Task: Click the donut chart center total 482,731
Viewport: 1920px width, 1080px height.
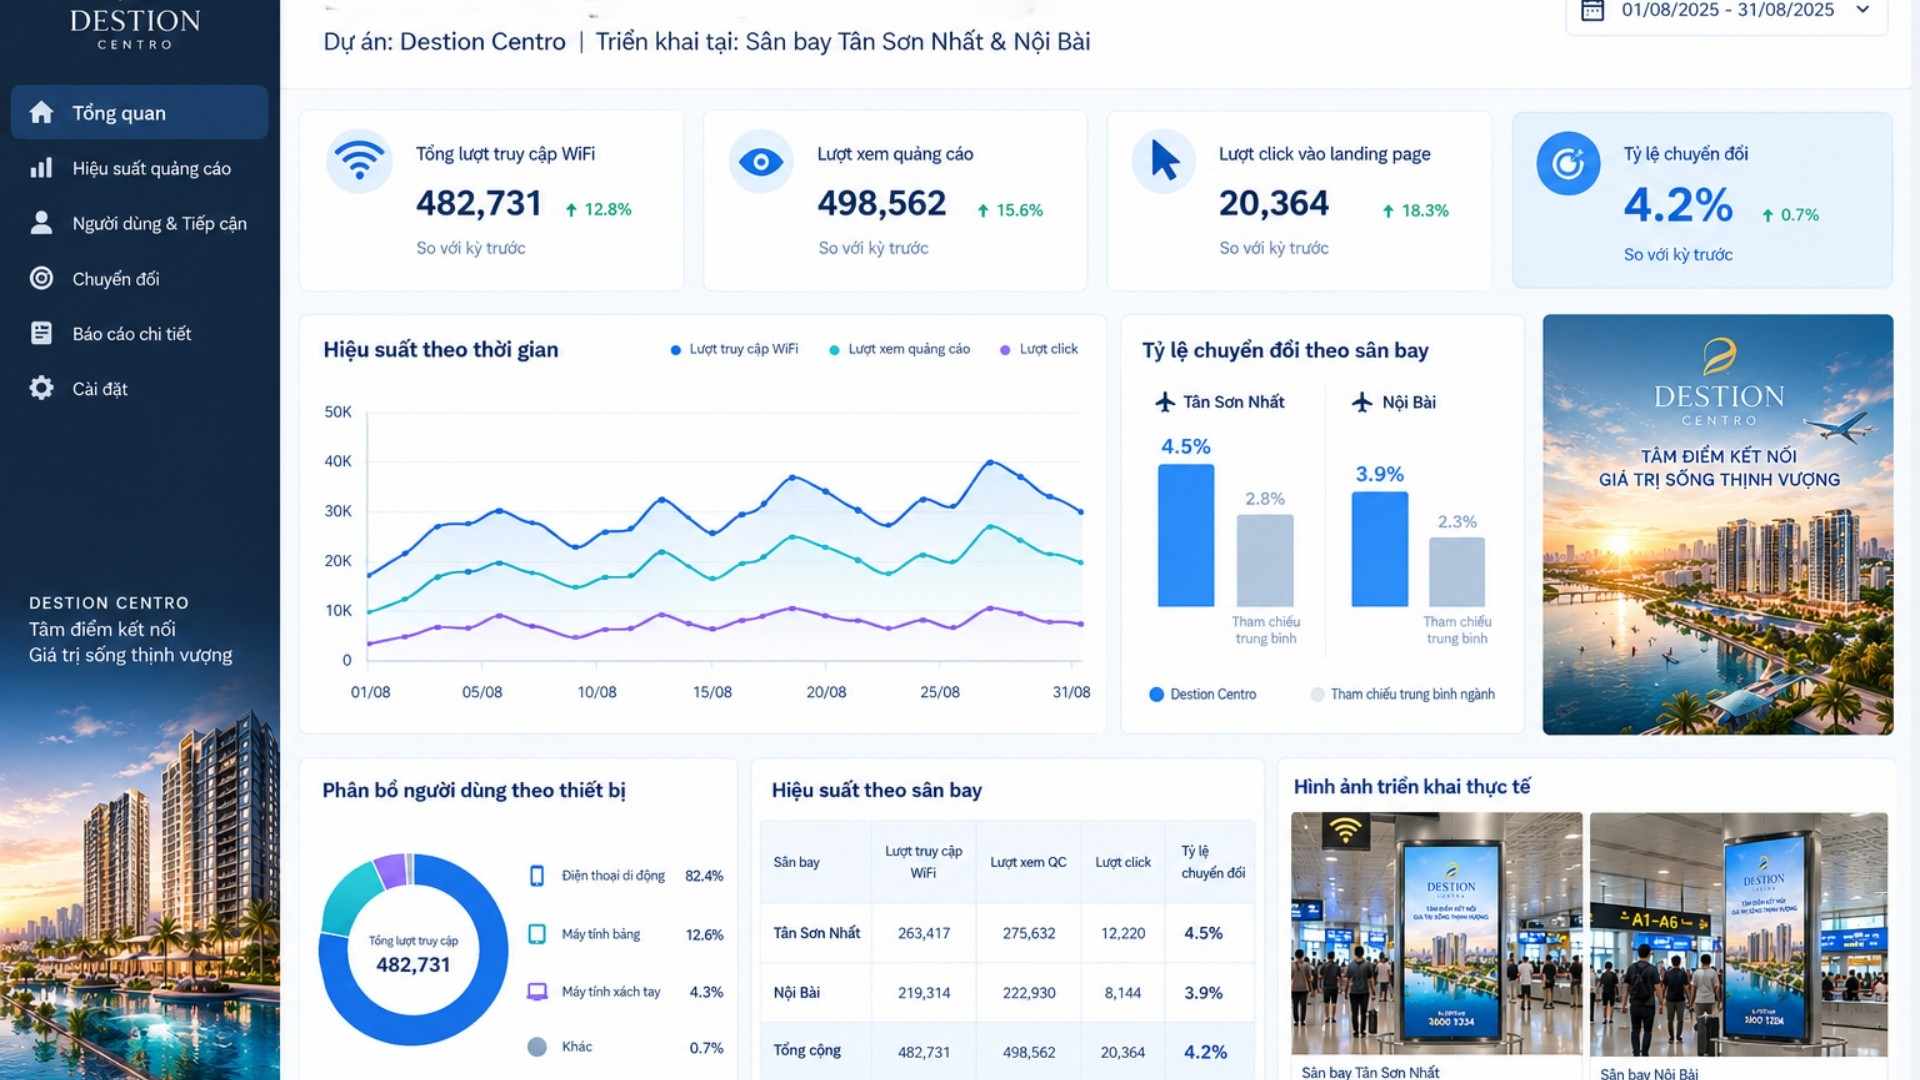Action: pyautogui.click(x=413, y=964)
